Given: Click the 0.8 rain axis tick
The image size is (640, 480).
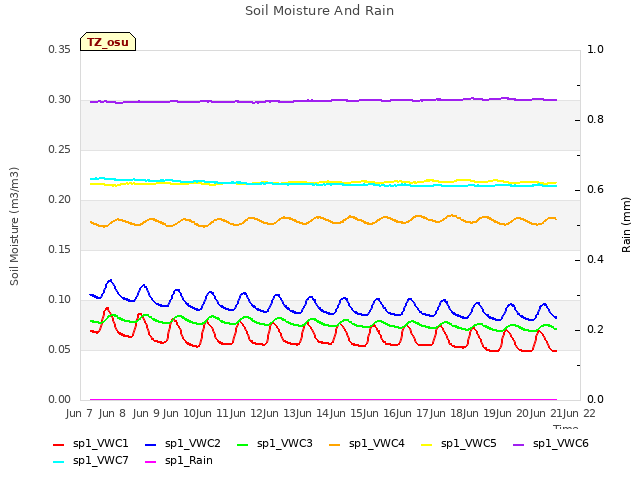Looking at the screenshot, I should (x=595, y=120).
